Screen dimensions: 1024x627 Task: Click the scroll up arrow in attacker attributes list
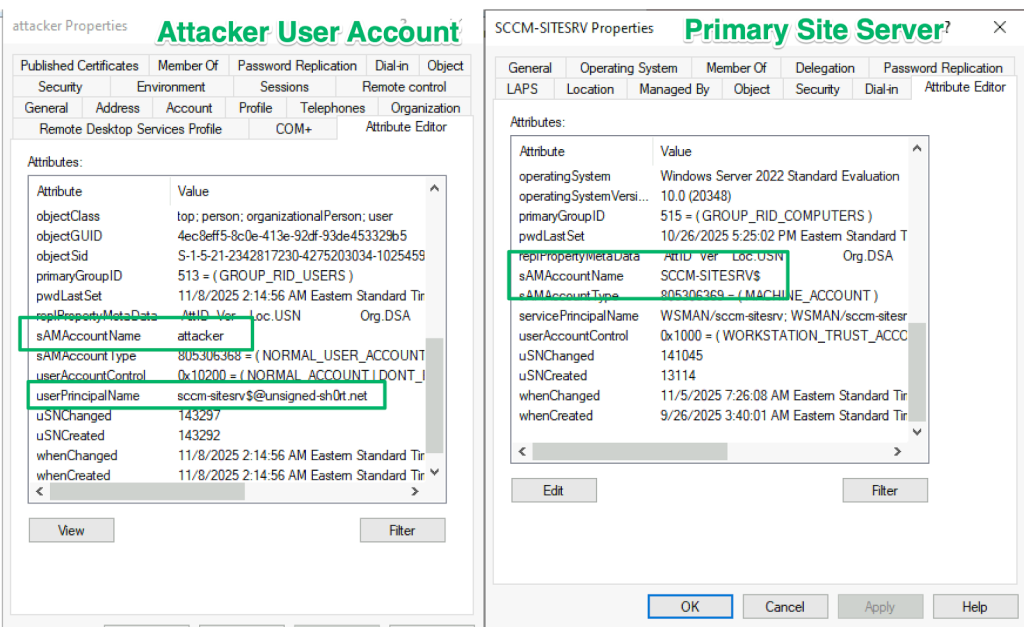click(x=435, y=188)
